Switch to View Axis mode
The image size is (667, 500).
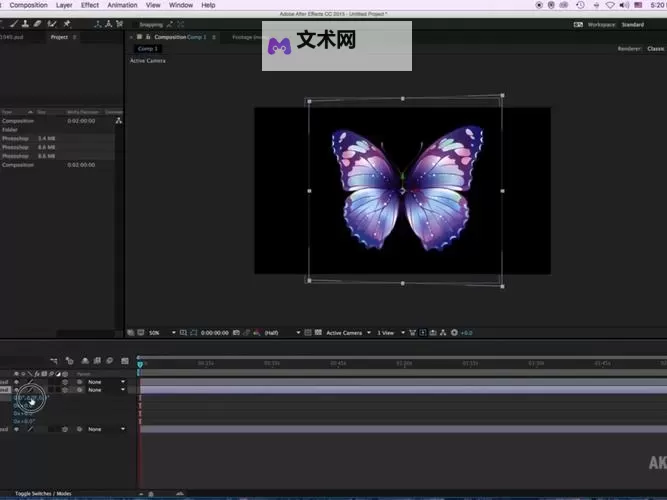coord(120,24)
